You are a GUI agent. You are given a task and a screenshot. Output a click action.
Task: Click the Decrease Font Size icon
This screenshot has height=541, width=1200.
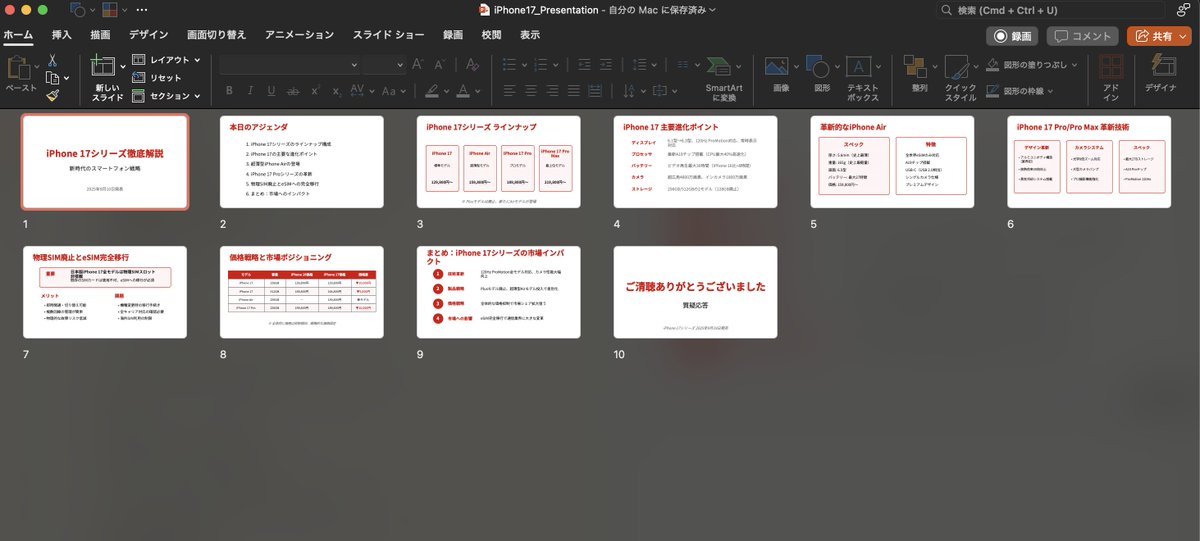click(438, 65)
